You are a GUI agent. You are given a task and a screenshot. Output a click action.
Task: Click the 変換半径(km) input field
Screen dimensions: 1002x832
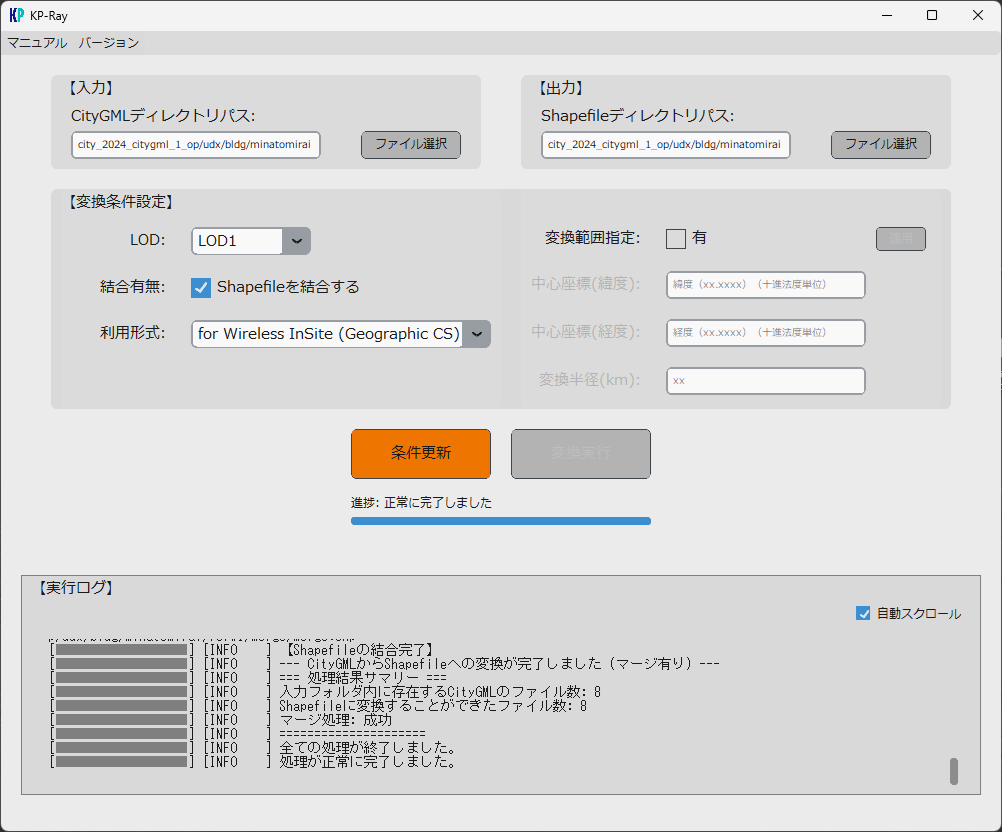tap(765, 381)
